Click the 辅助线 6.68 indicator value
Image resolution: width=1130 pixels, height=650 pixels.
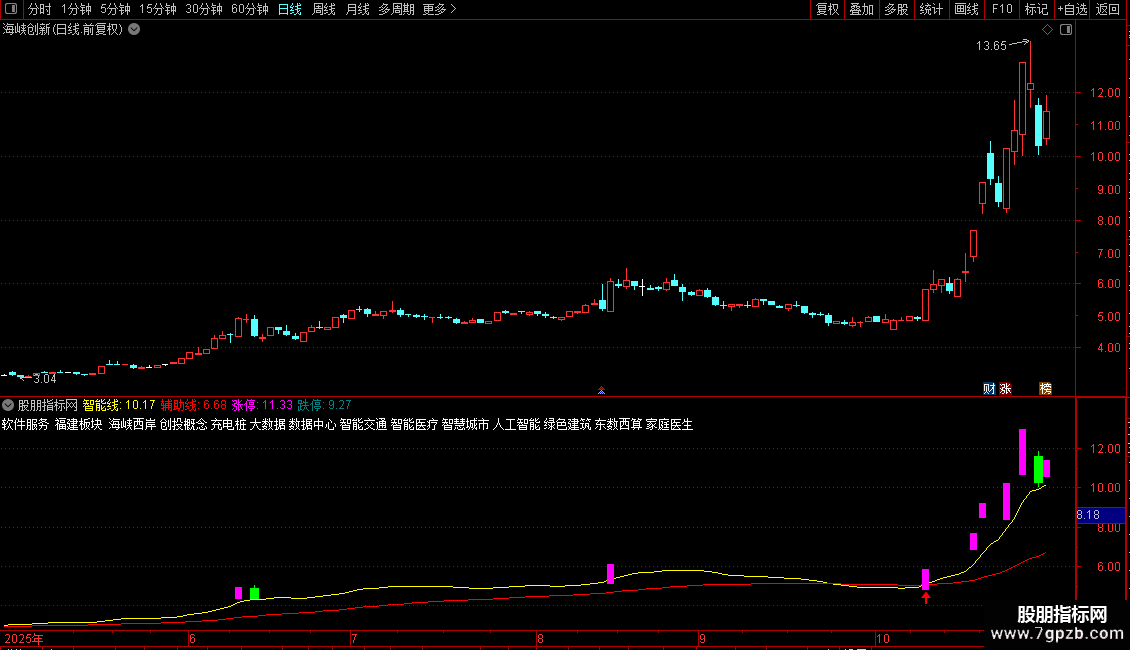tap(193, 406)
